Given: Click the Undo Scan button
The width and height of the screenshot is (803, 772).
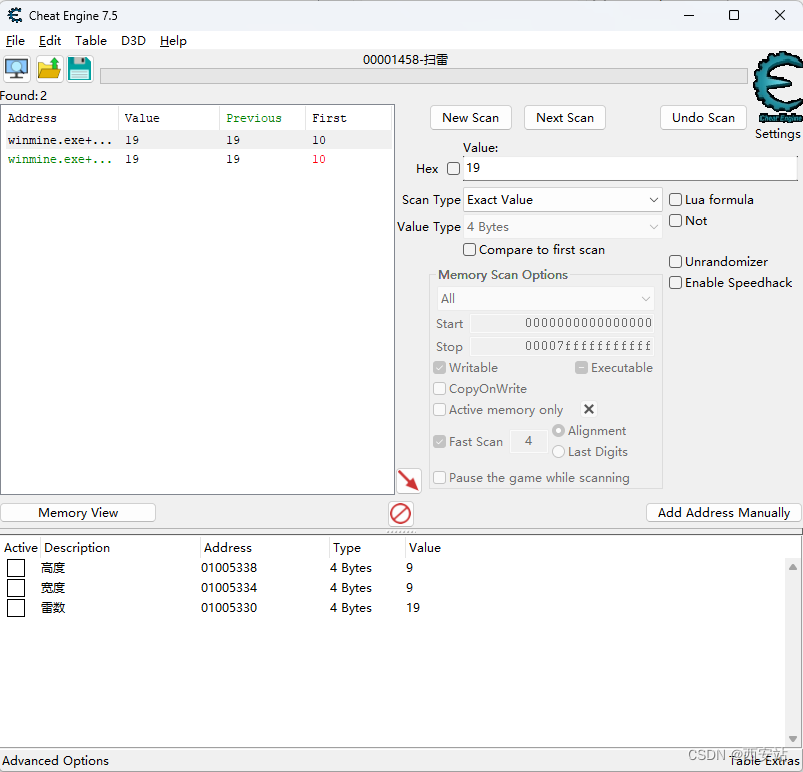Looking at the screenshot, I should click(x=703, y=118).
